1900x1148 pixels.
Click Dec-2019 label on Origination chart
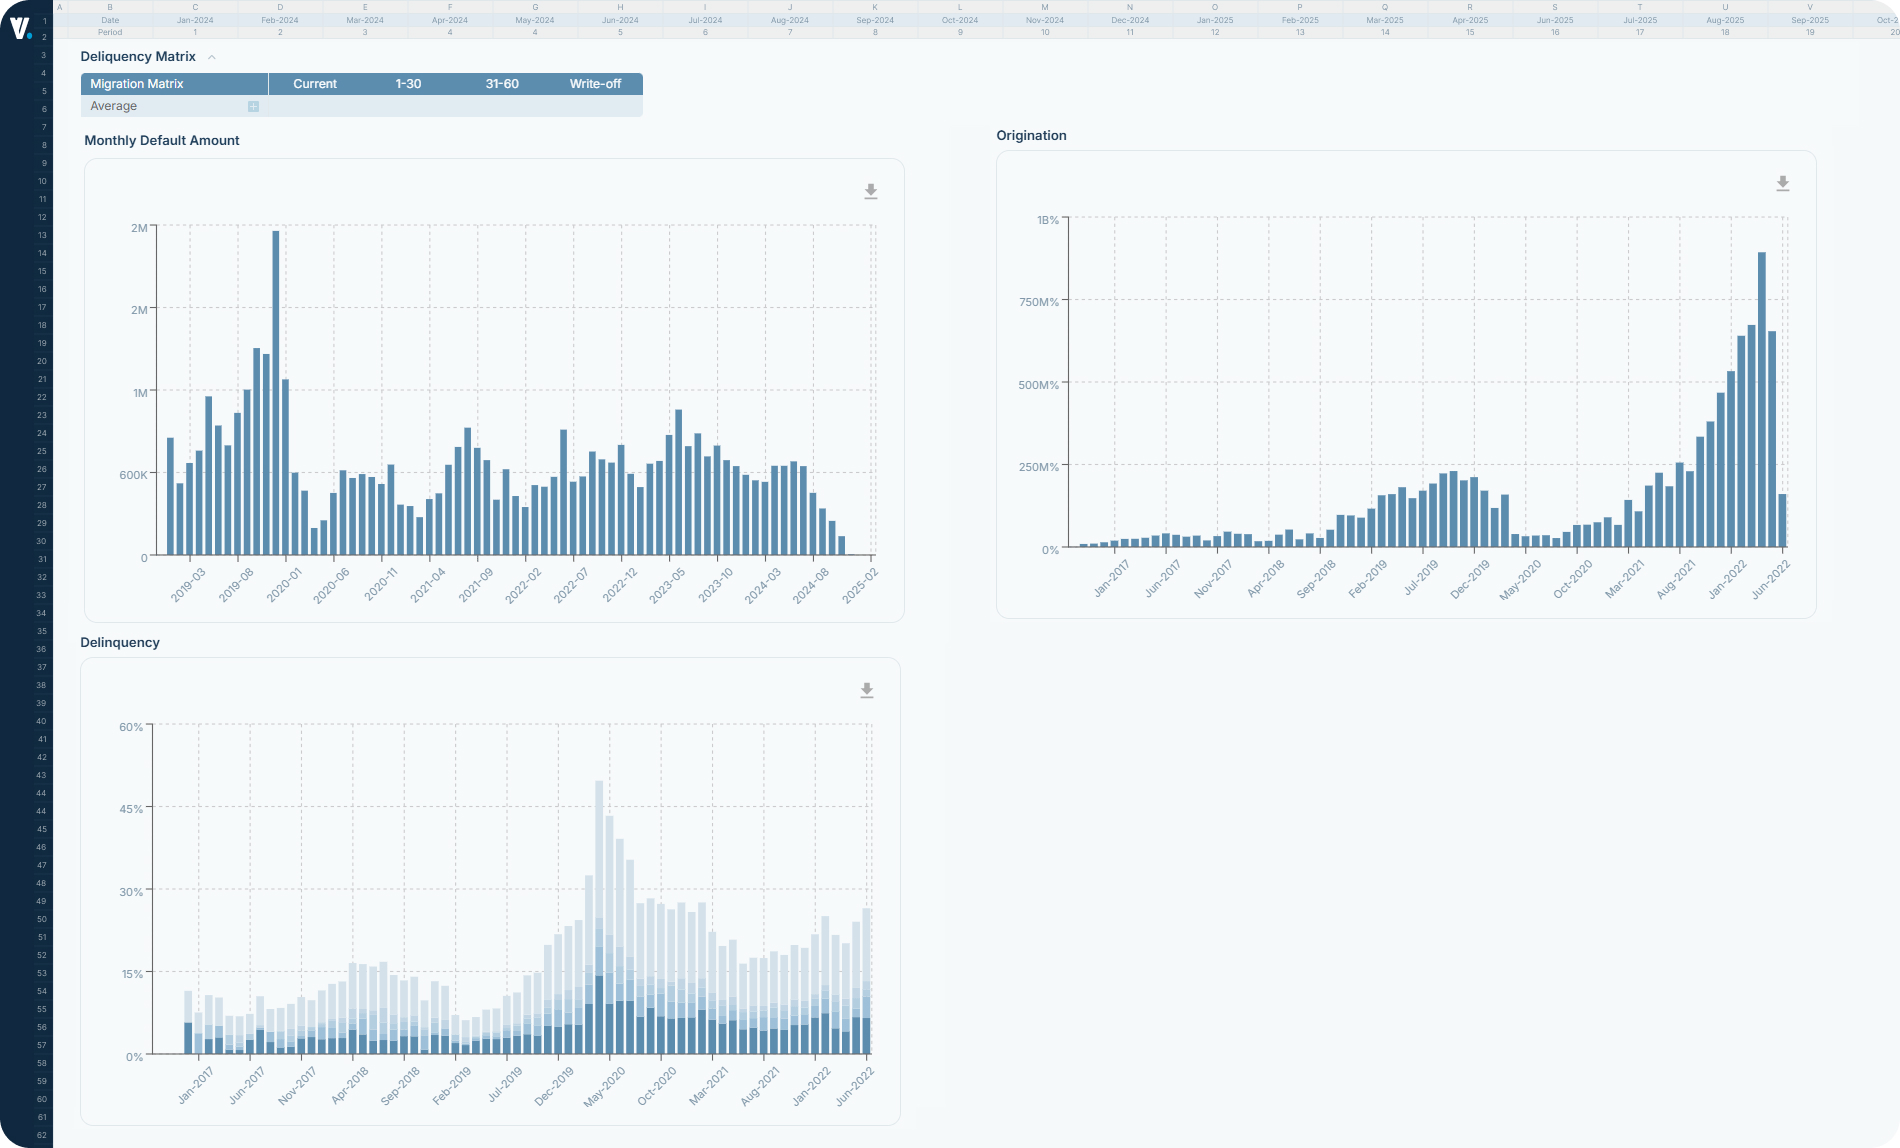coord(1470,579)
